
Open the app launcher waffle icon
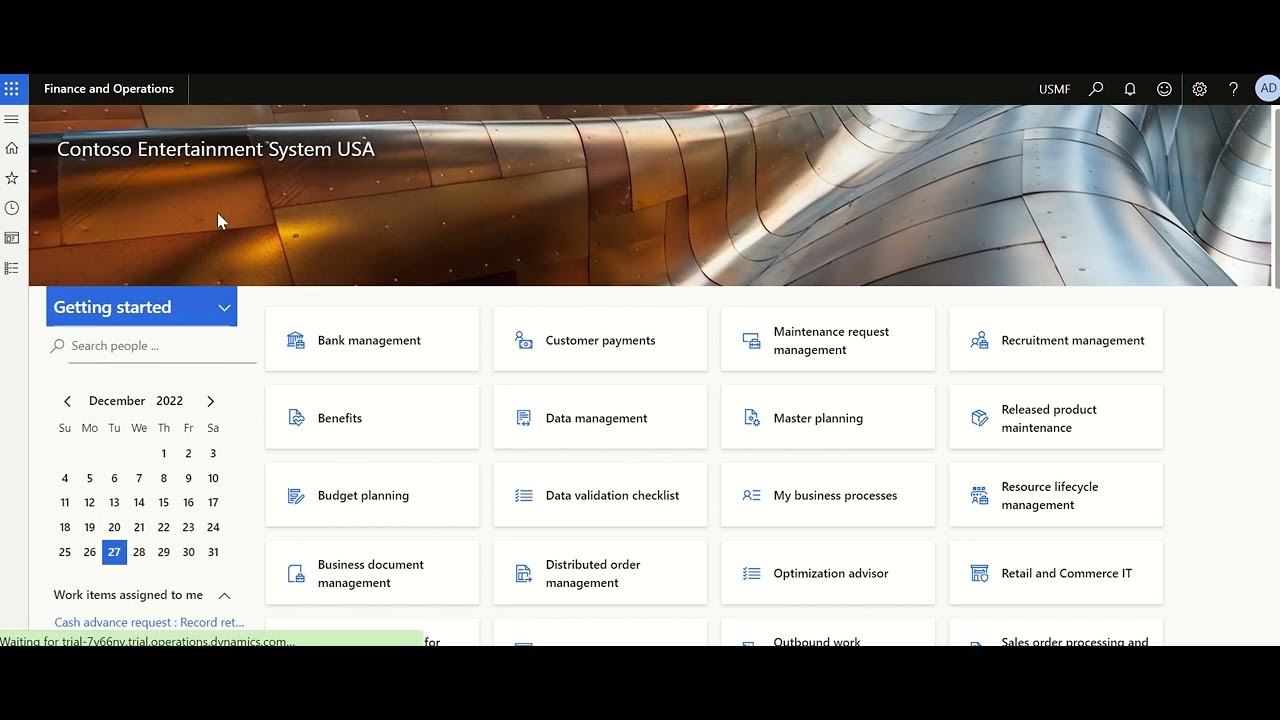click(12, 89)
